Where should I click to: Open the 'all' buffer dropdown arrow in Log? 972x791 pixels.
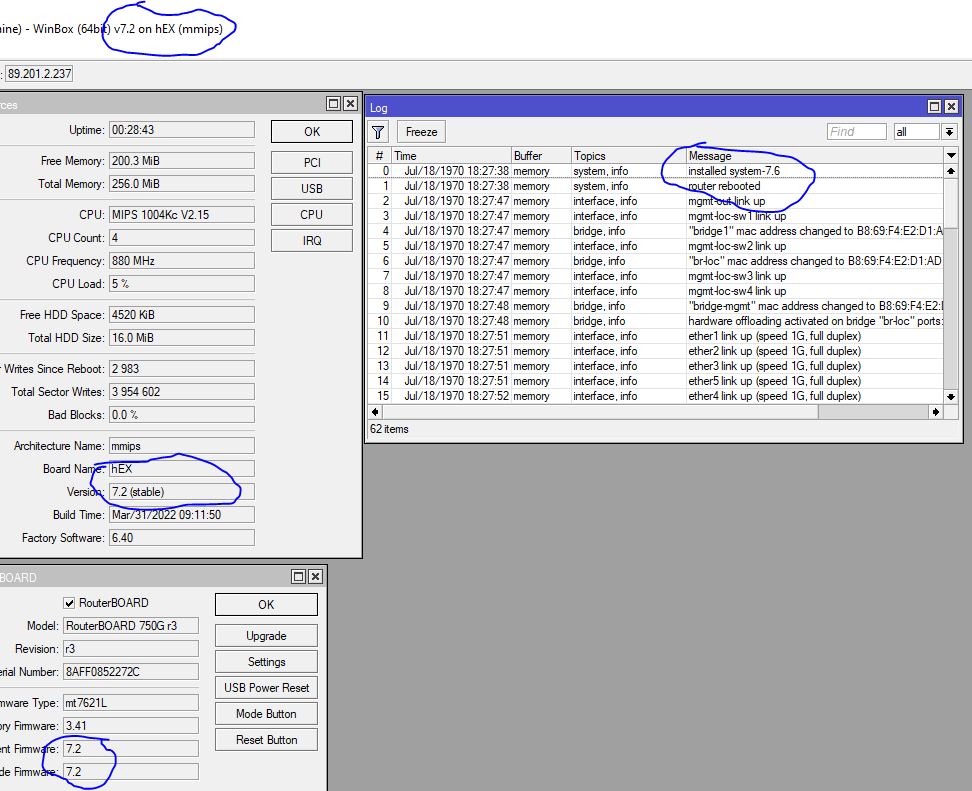[x=948, y=132]
